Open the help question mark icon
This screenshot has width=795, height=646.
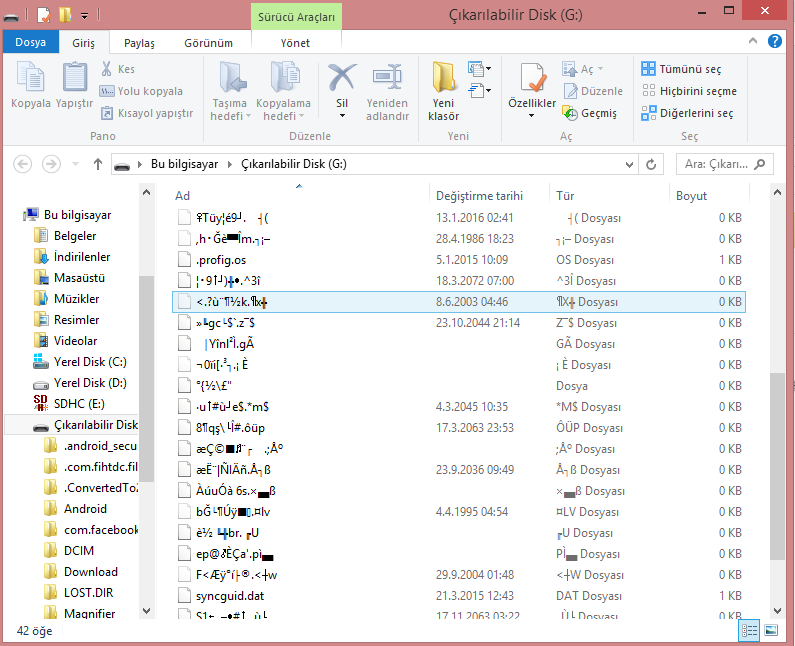(x=775, y=42)
